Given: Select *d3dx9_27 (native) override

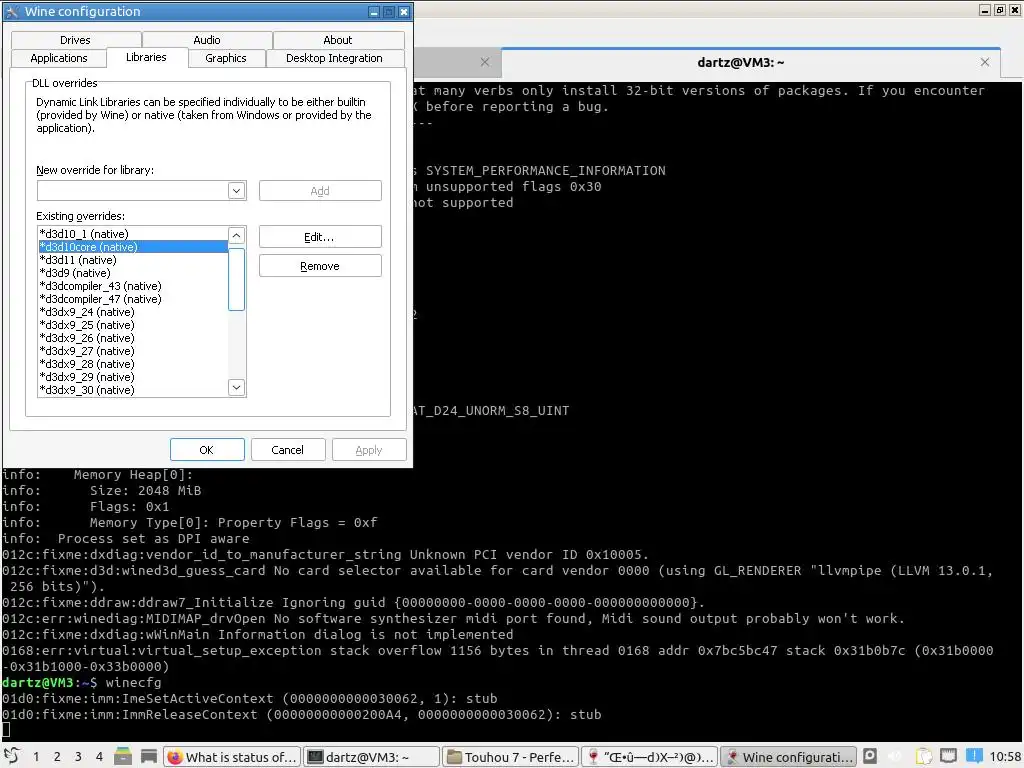Looking at the screenshot, I should pos(133,351).
